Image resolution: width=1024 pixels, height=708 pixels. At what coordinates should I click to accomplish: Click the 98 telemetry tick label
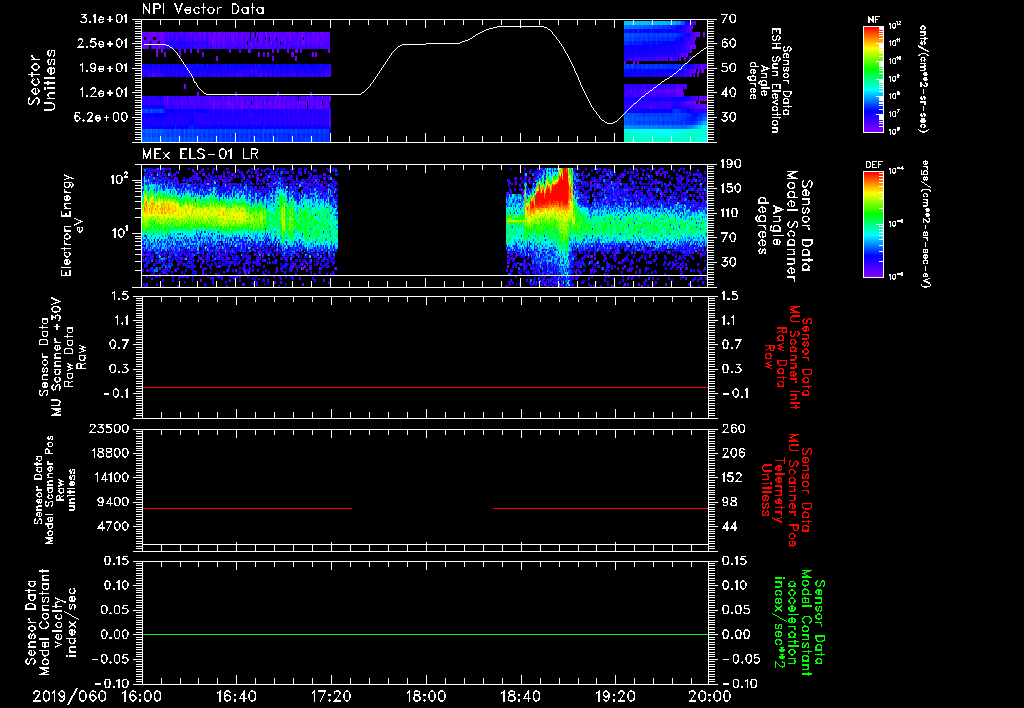point(729,502)
